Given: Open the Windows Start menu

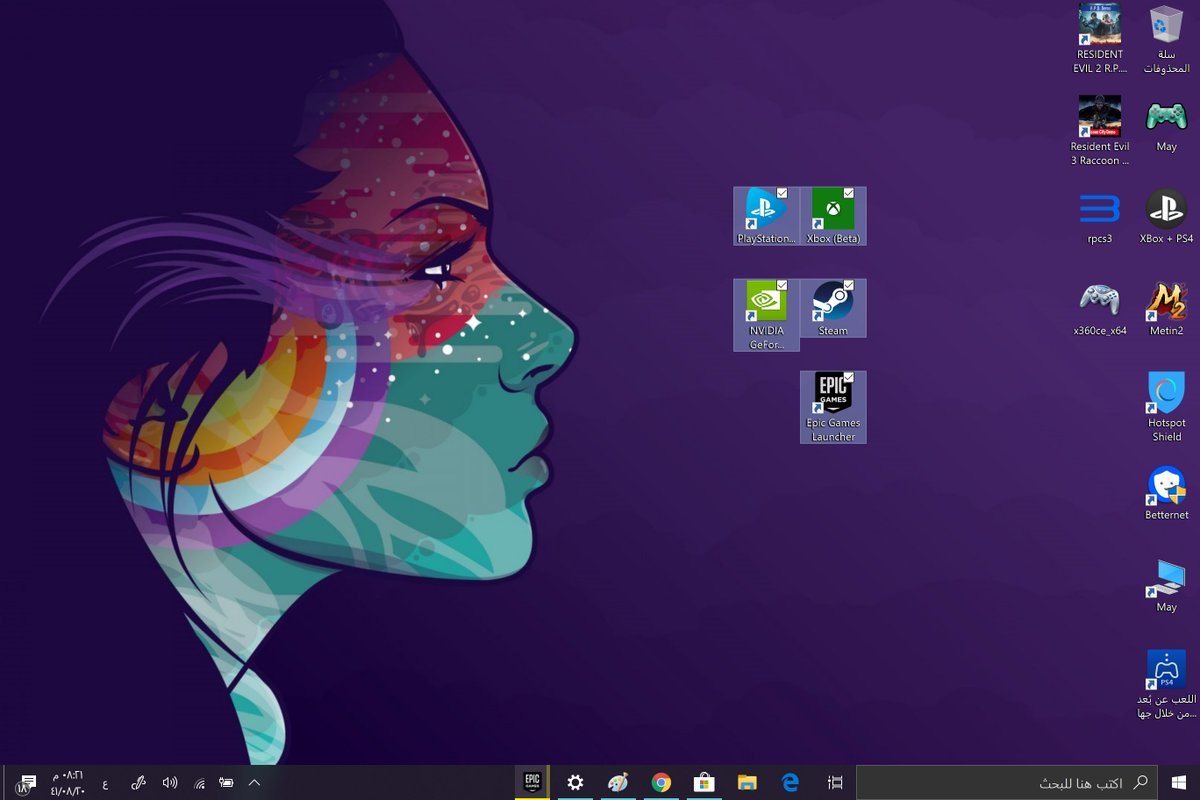Looking at the screenshot, I should pos(1179,782).
